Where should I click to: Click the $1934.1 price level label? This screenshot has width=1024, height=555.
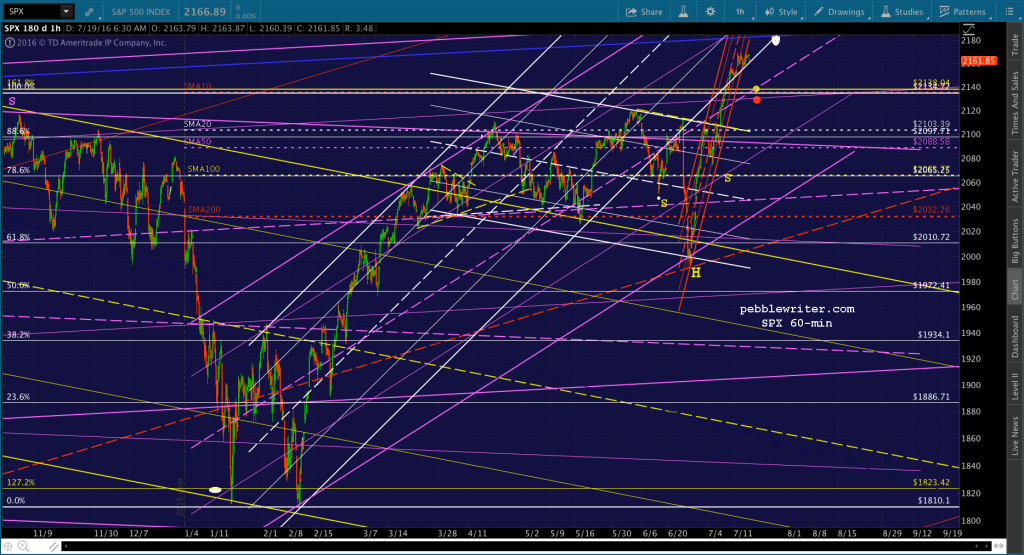[x=933, y=334]
